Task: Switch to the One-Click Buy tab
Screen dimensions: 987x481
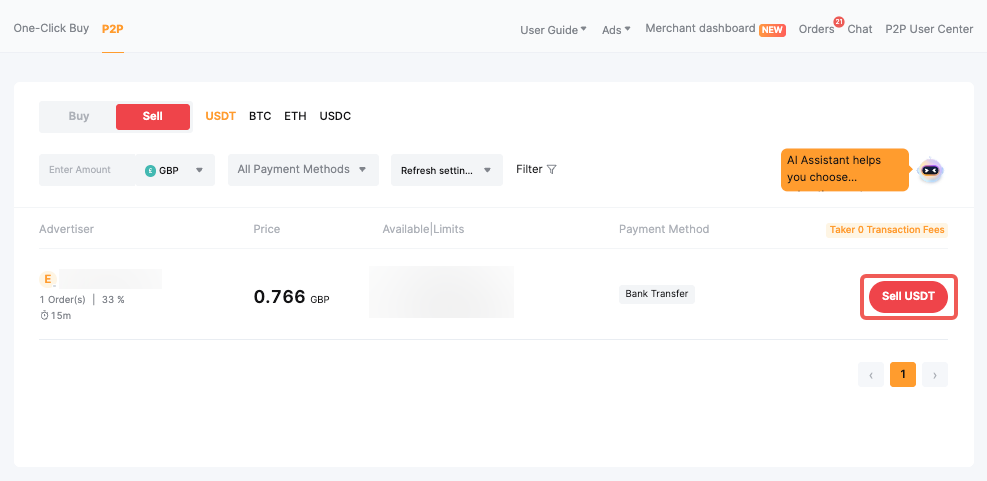Action: (x=51, y=28)
